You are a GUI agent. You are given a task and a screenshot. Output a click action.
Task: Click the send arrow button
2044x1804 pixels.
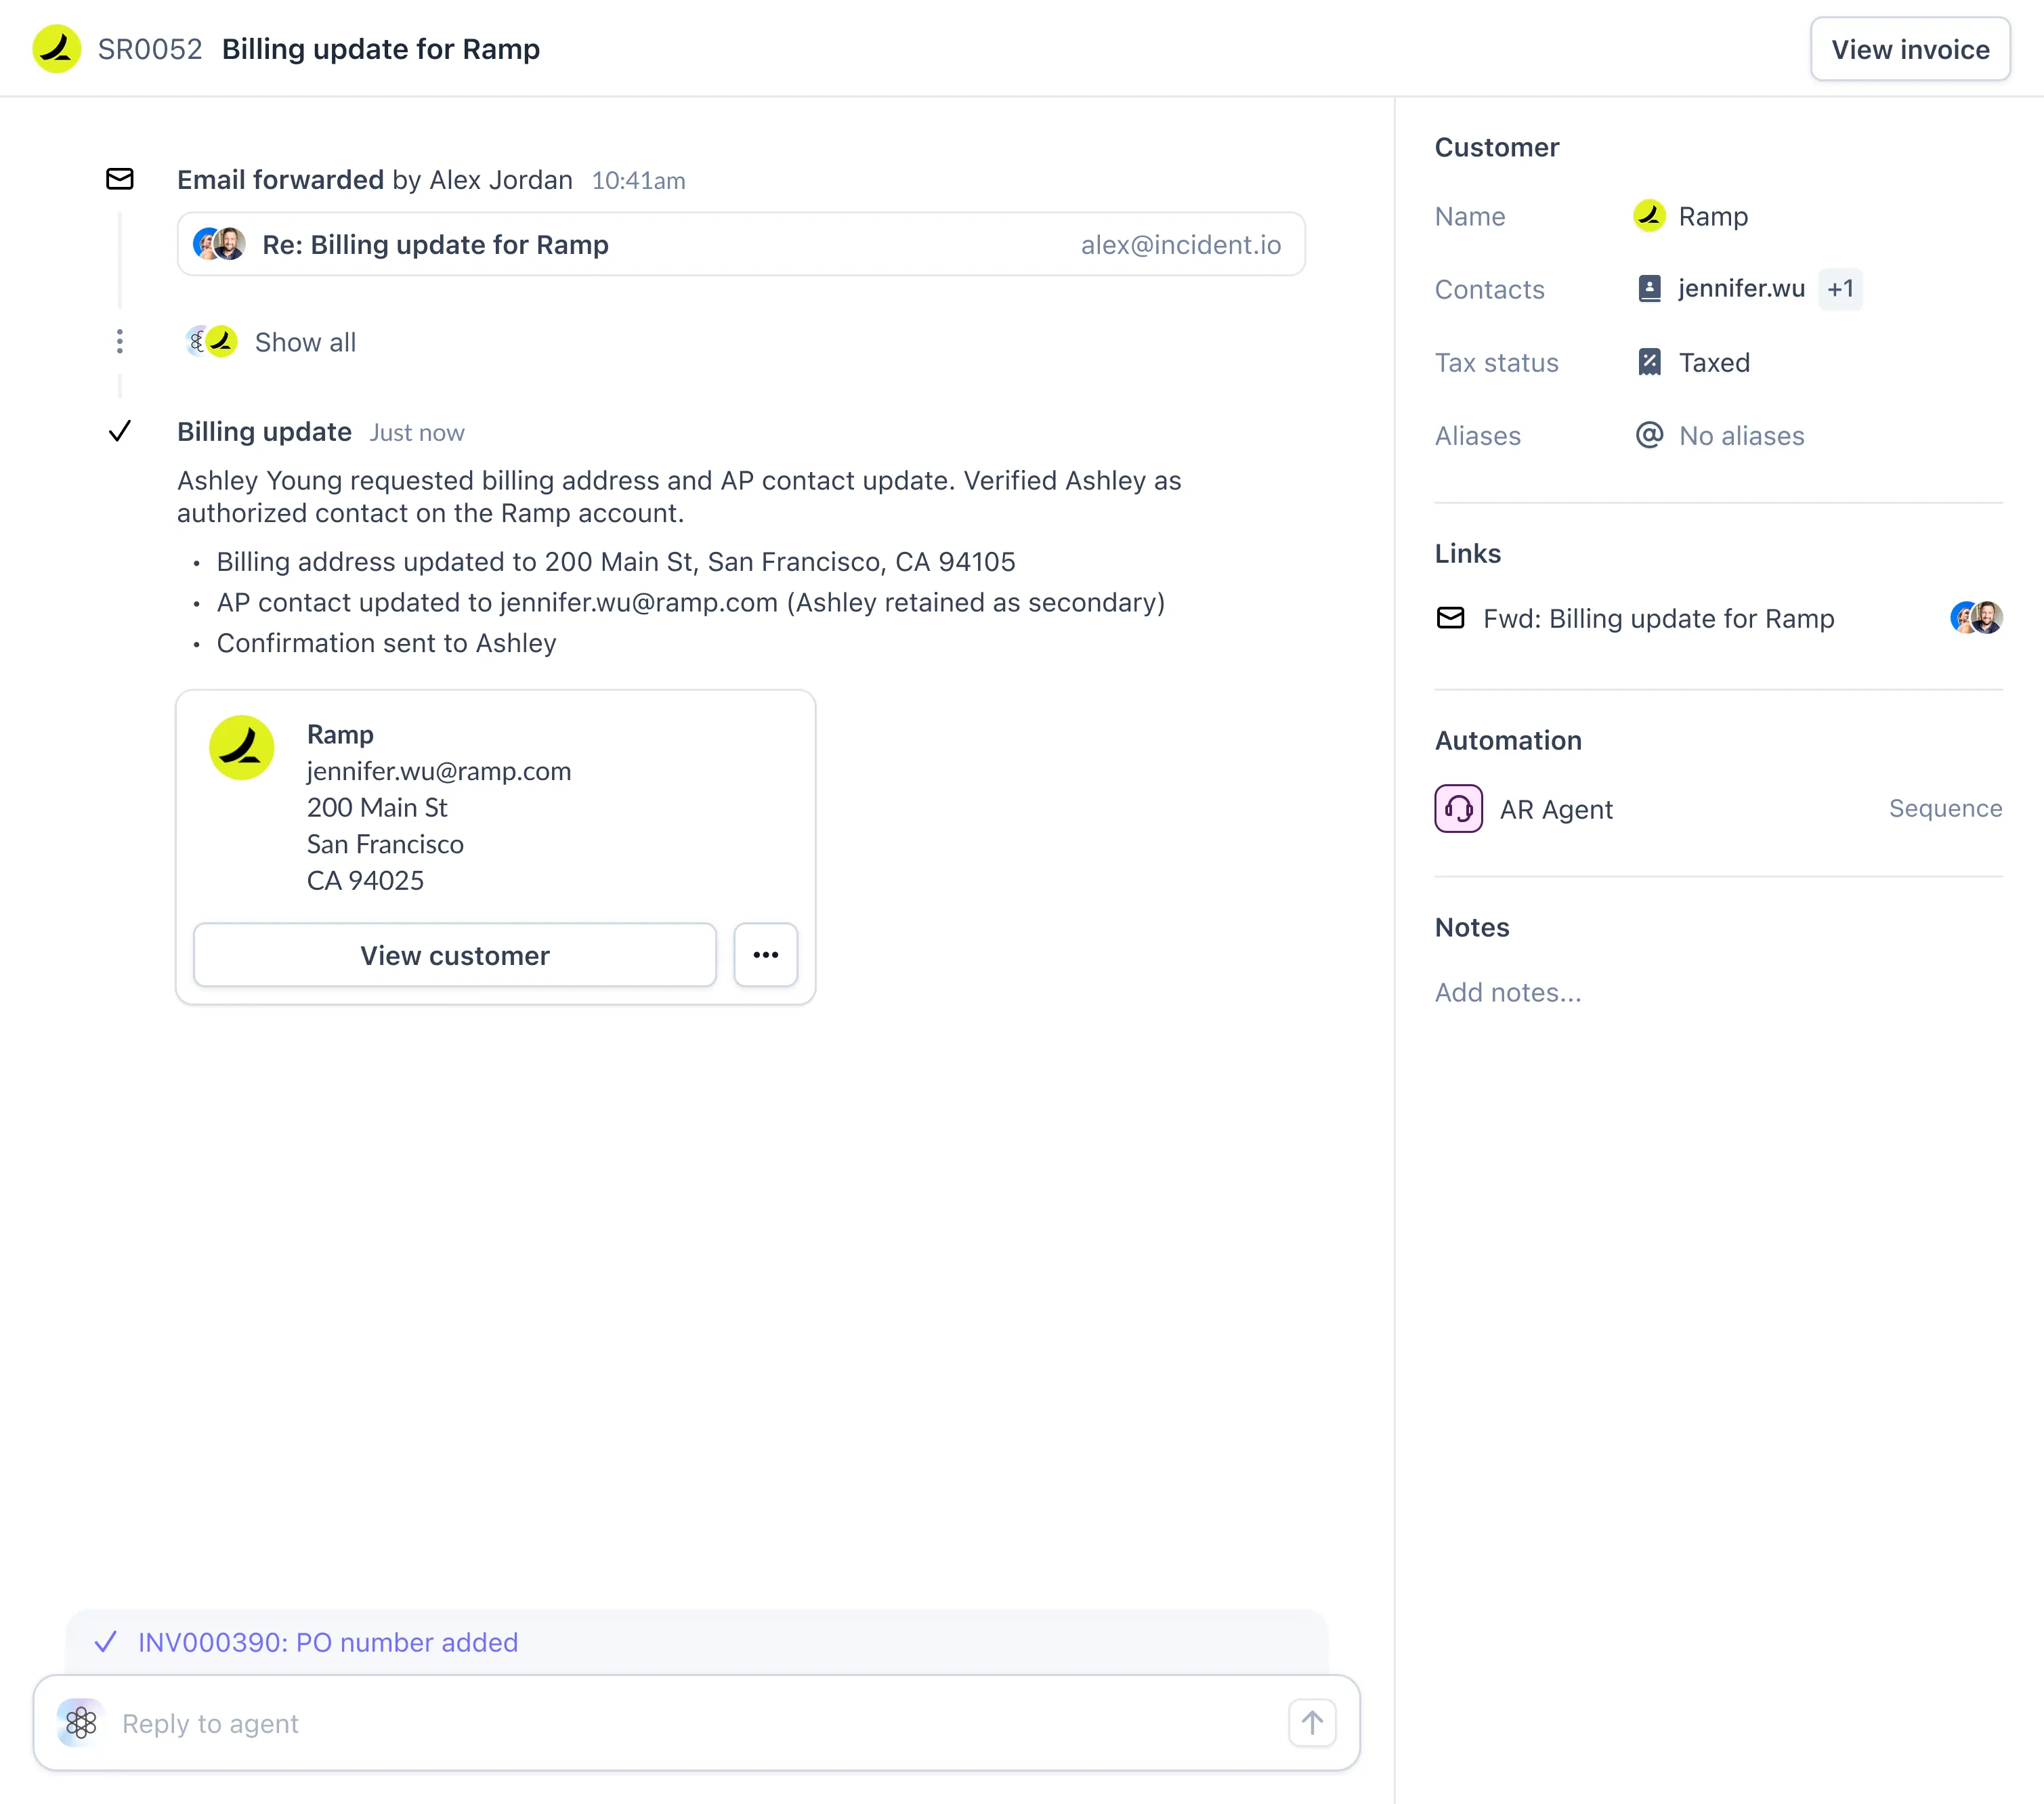click(1311, 1723)
